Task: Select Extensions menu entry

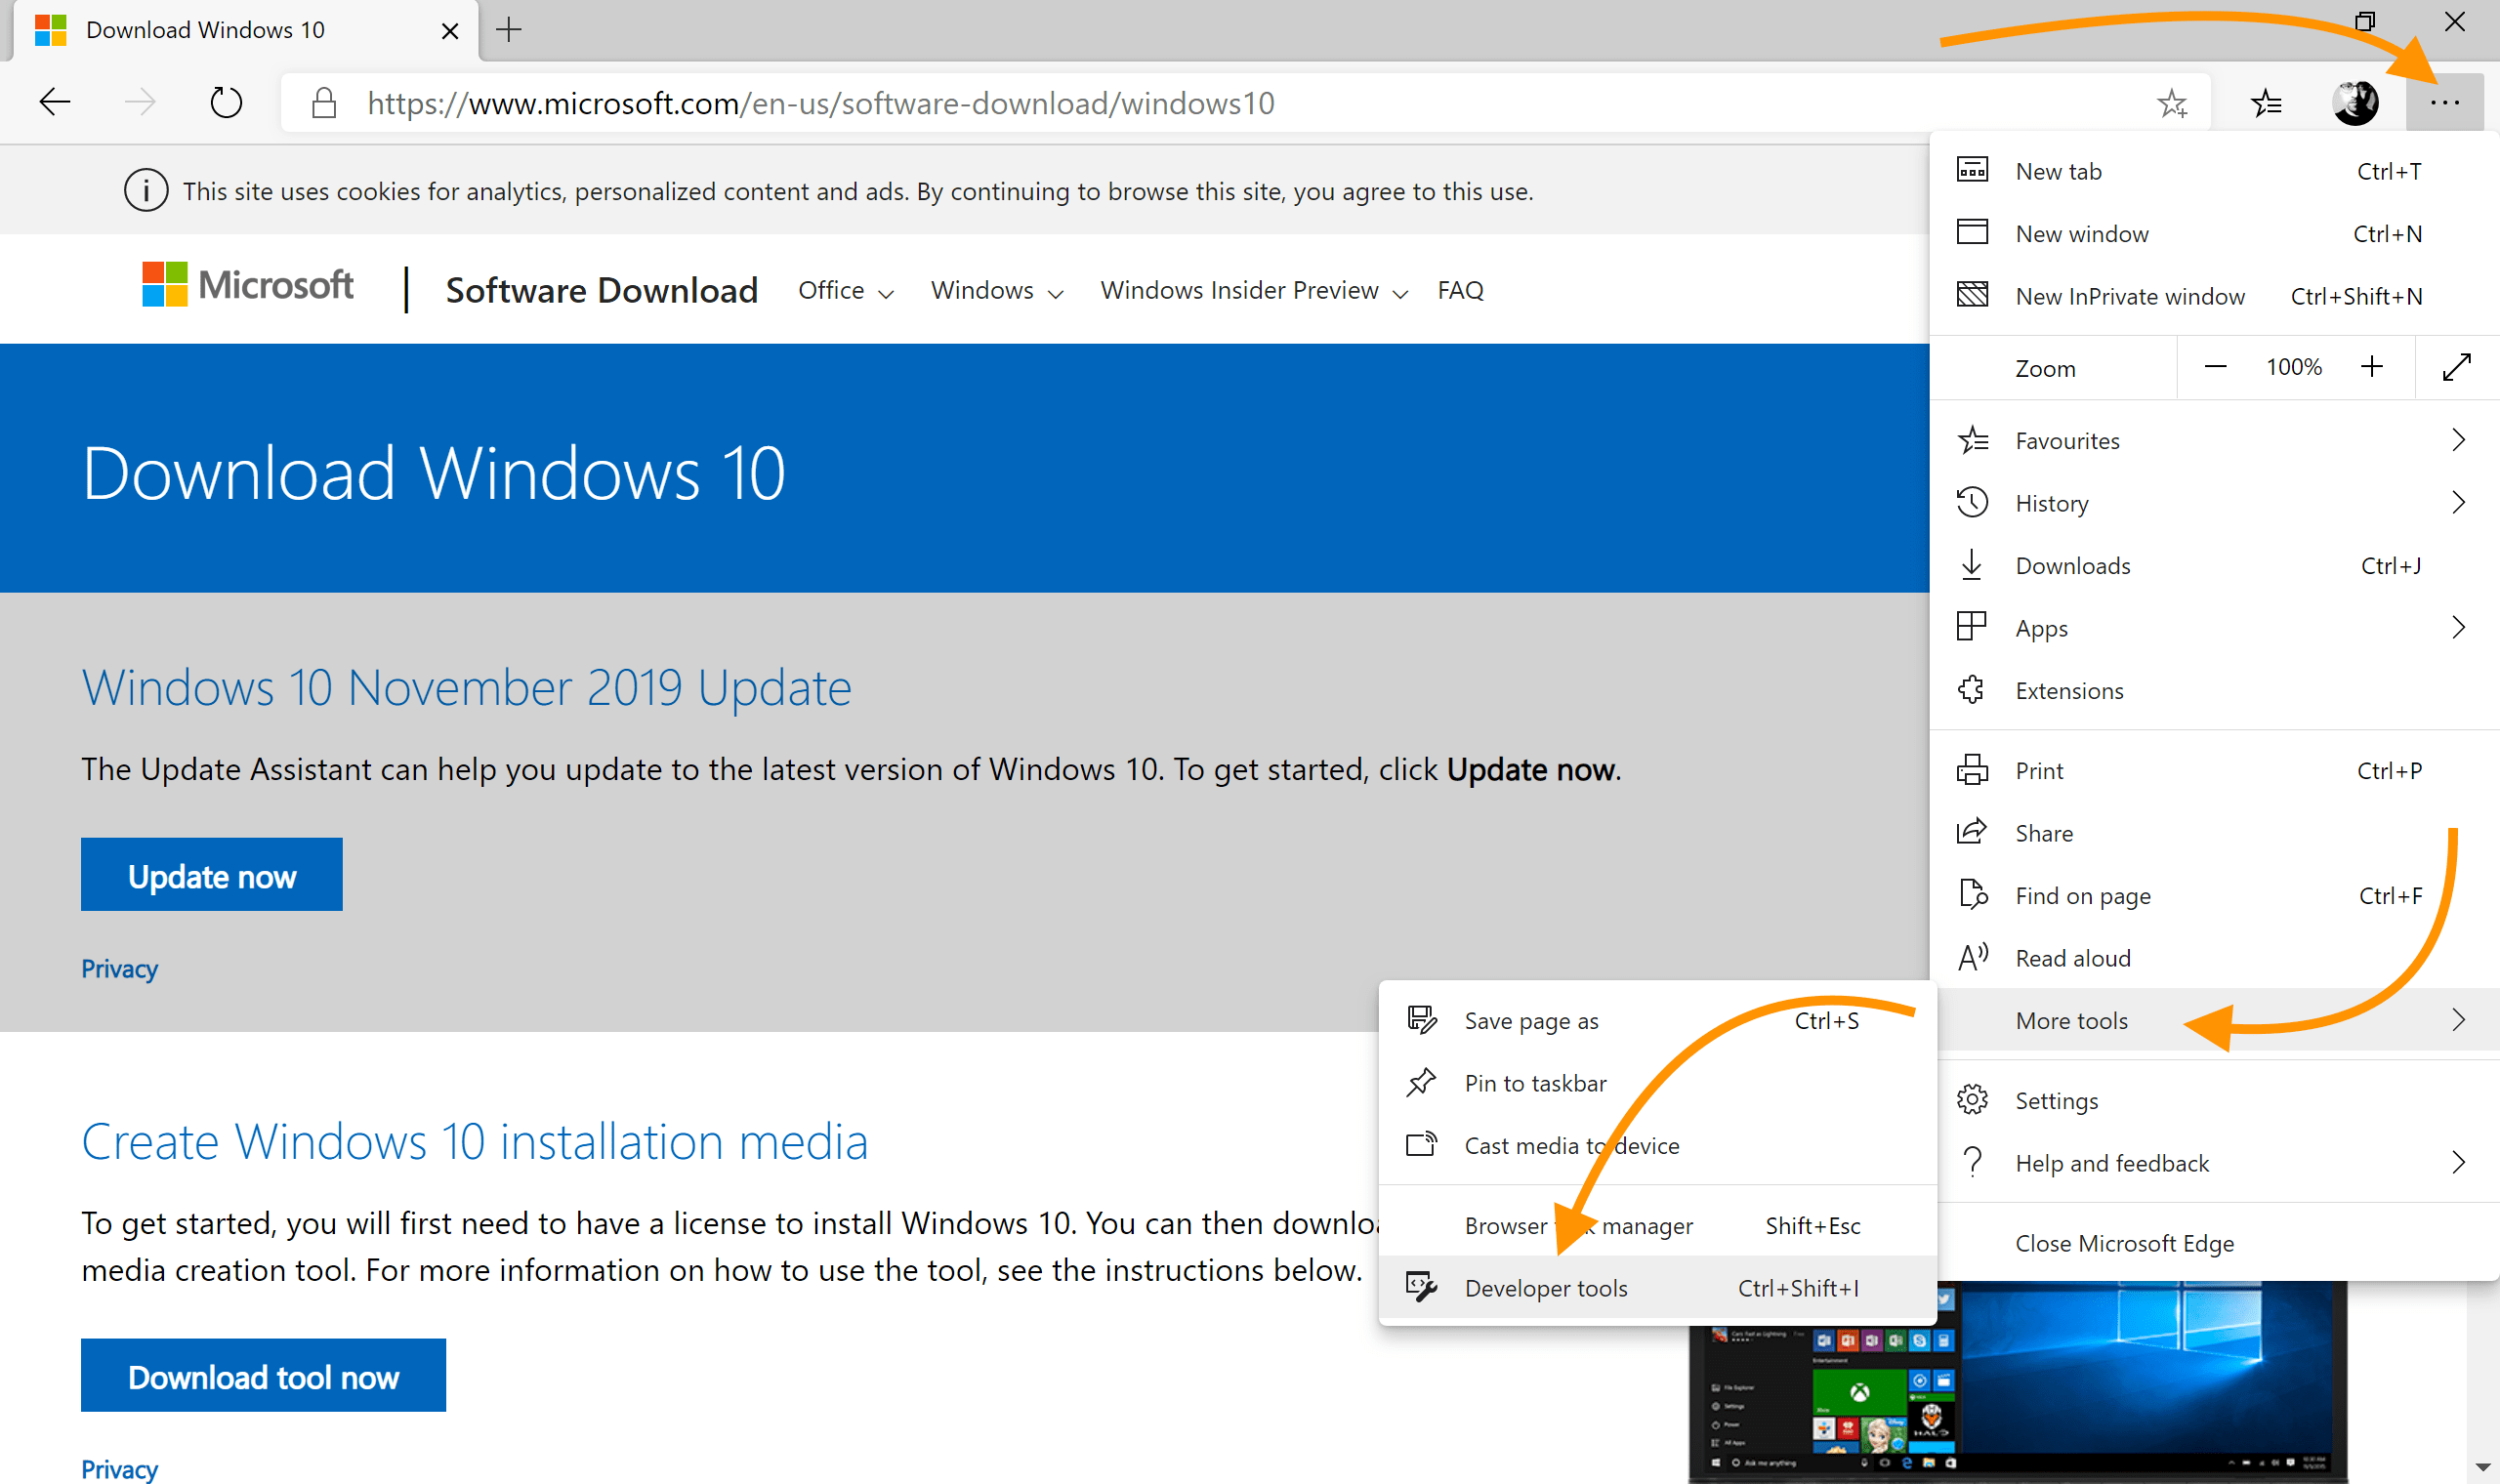Action: (x=2214, y=690)
